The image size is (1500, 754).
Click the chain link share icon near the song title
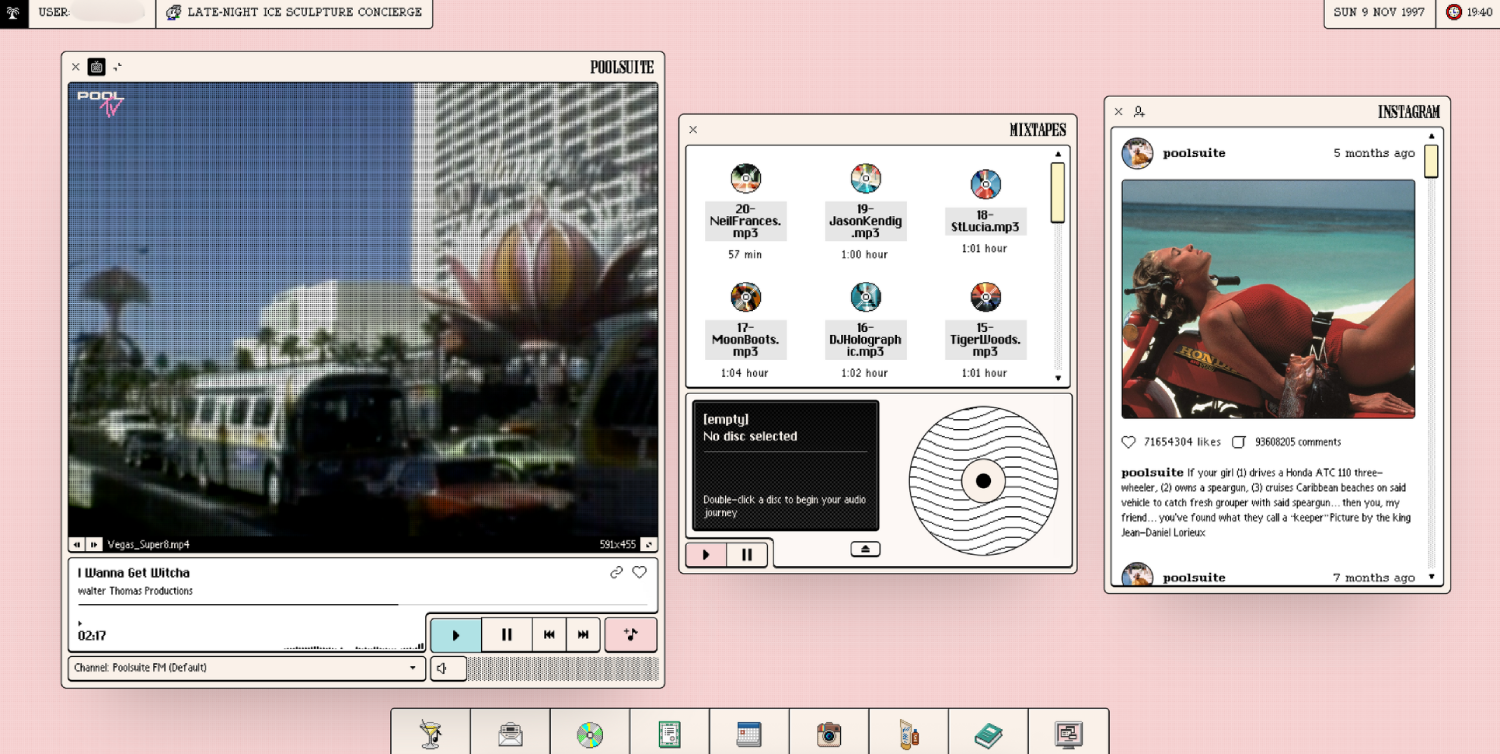[618, 572]
